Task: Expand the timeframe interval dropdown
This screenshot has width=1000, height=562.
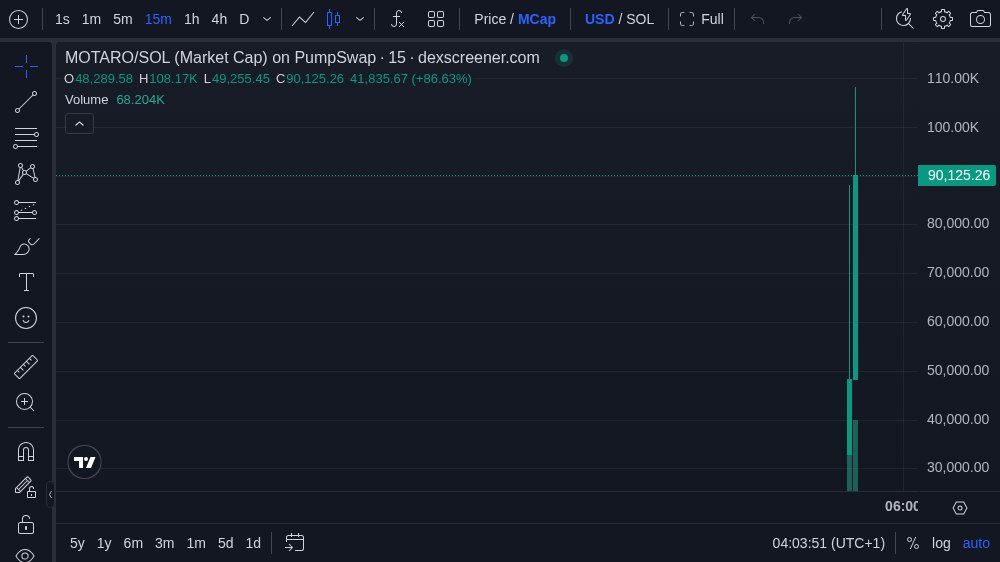Action: pos(267,19)
